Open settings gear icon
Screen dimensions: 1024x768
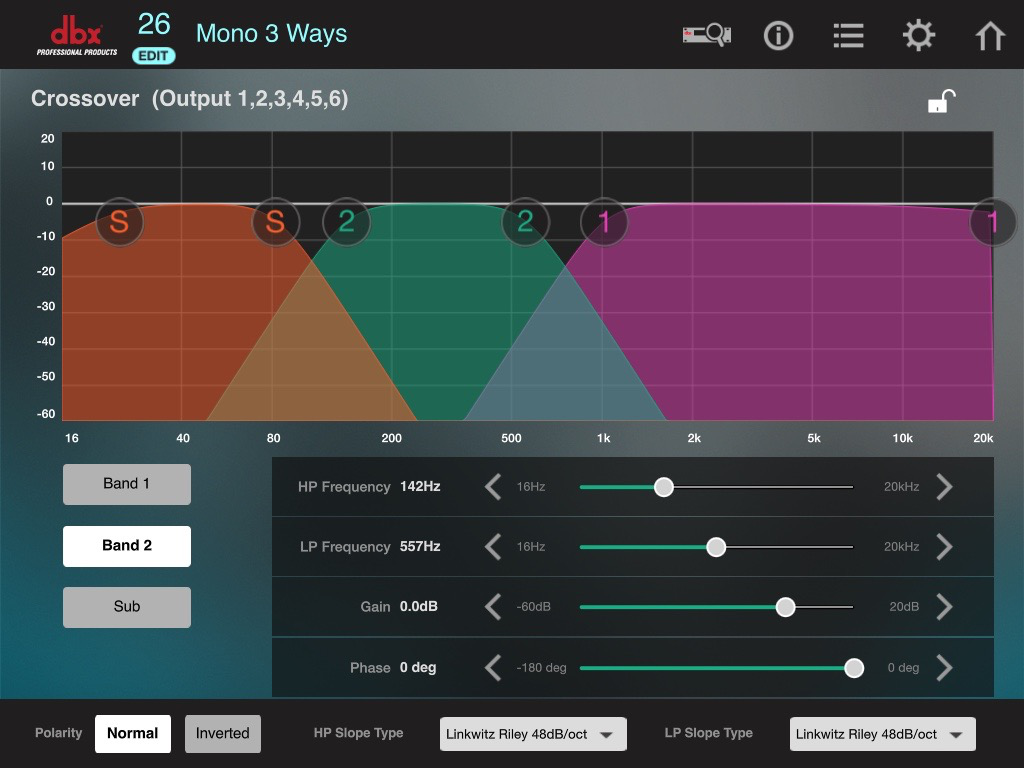click(x=919, y=35)
